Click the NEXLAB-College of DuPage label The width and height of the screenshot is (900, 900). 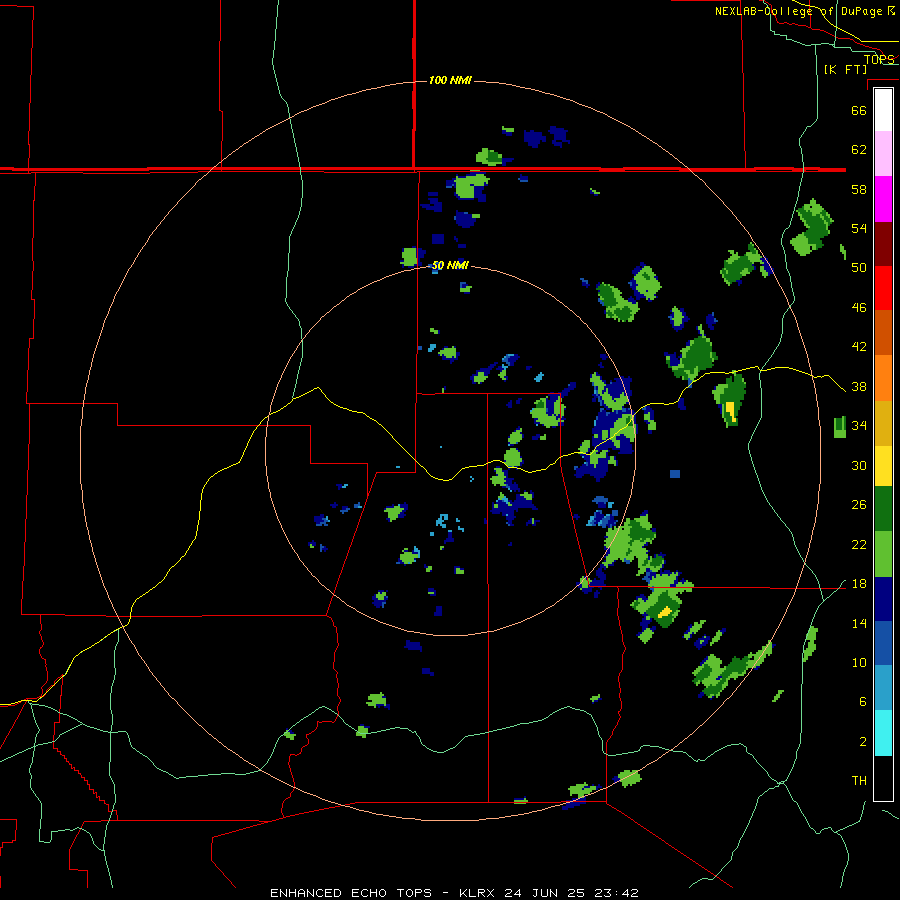click(800, 11)
